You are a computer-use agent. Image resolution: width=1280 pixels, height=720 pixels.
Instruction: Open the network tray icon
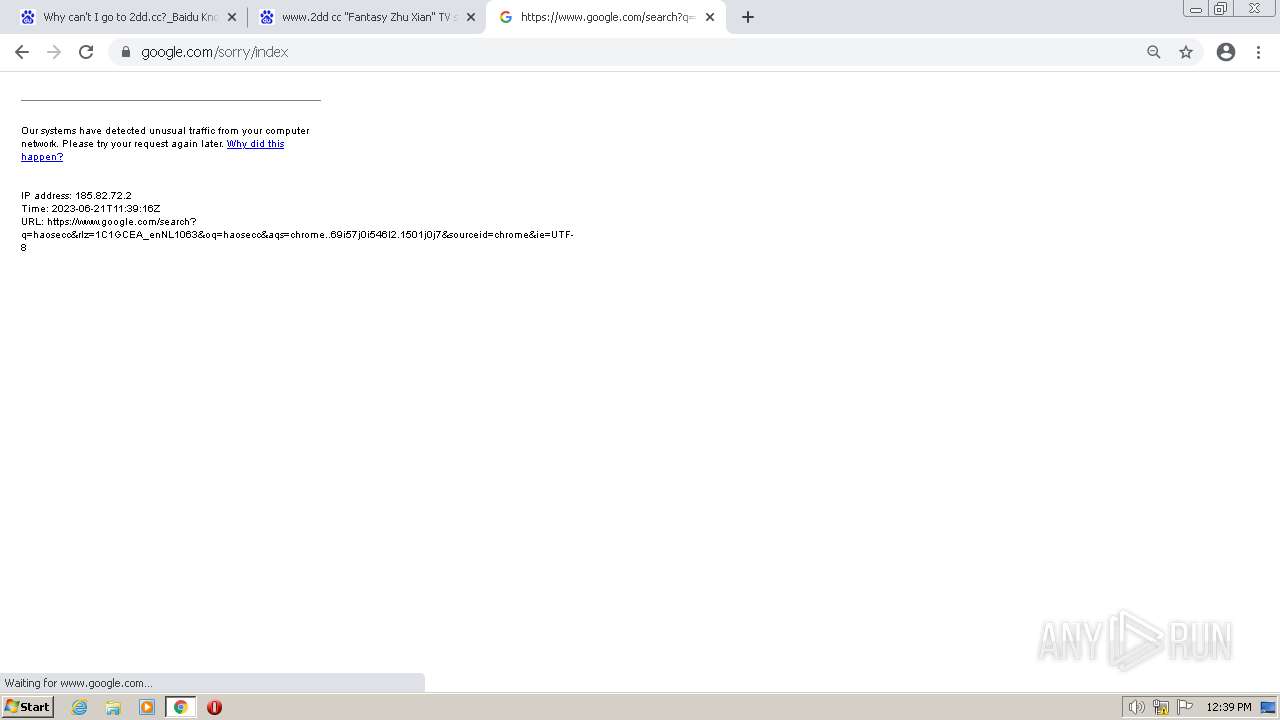(1161, 707)
